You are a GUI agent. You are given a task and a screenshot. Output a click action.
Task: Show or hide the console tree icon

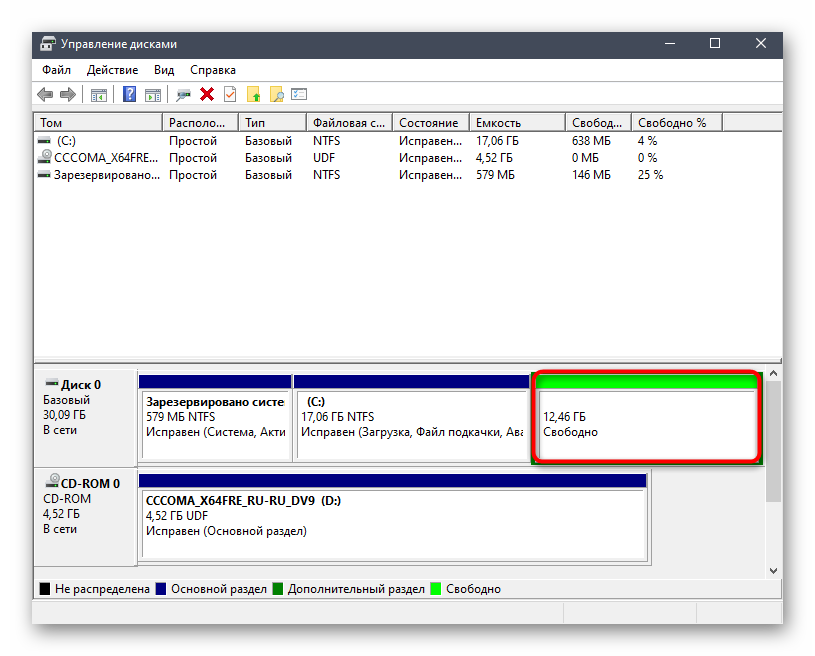pyautogui.click(x=99, y=94)
